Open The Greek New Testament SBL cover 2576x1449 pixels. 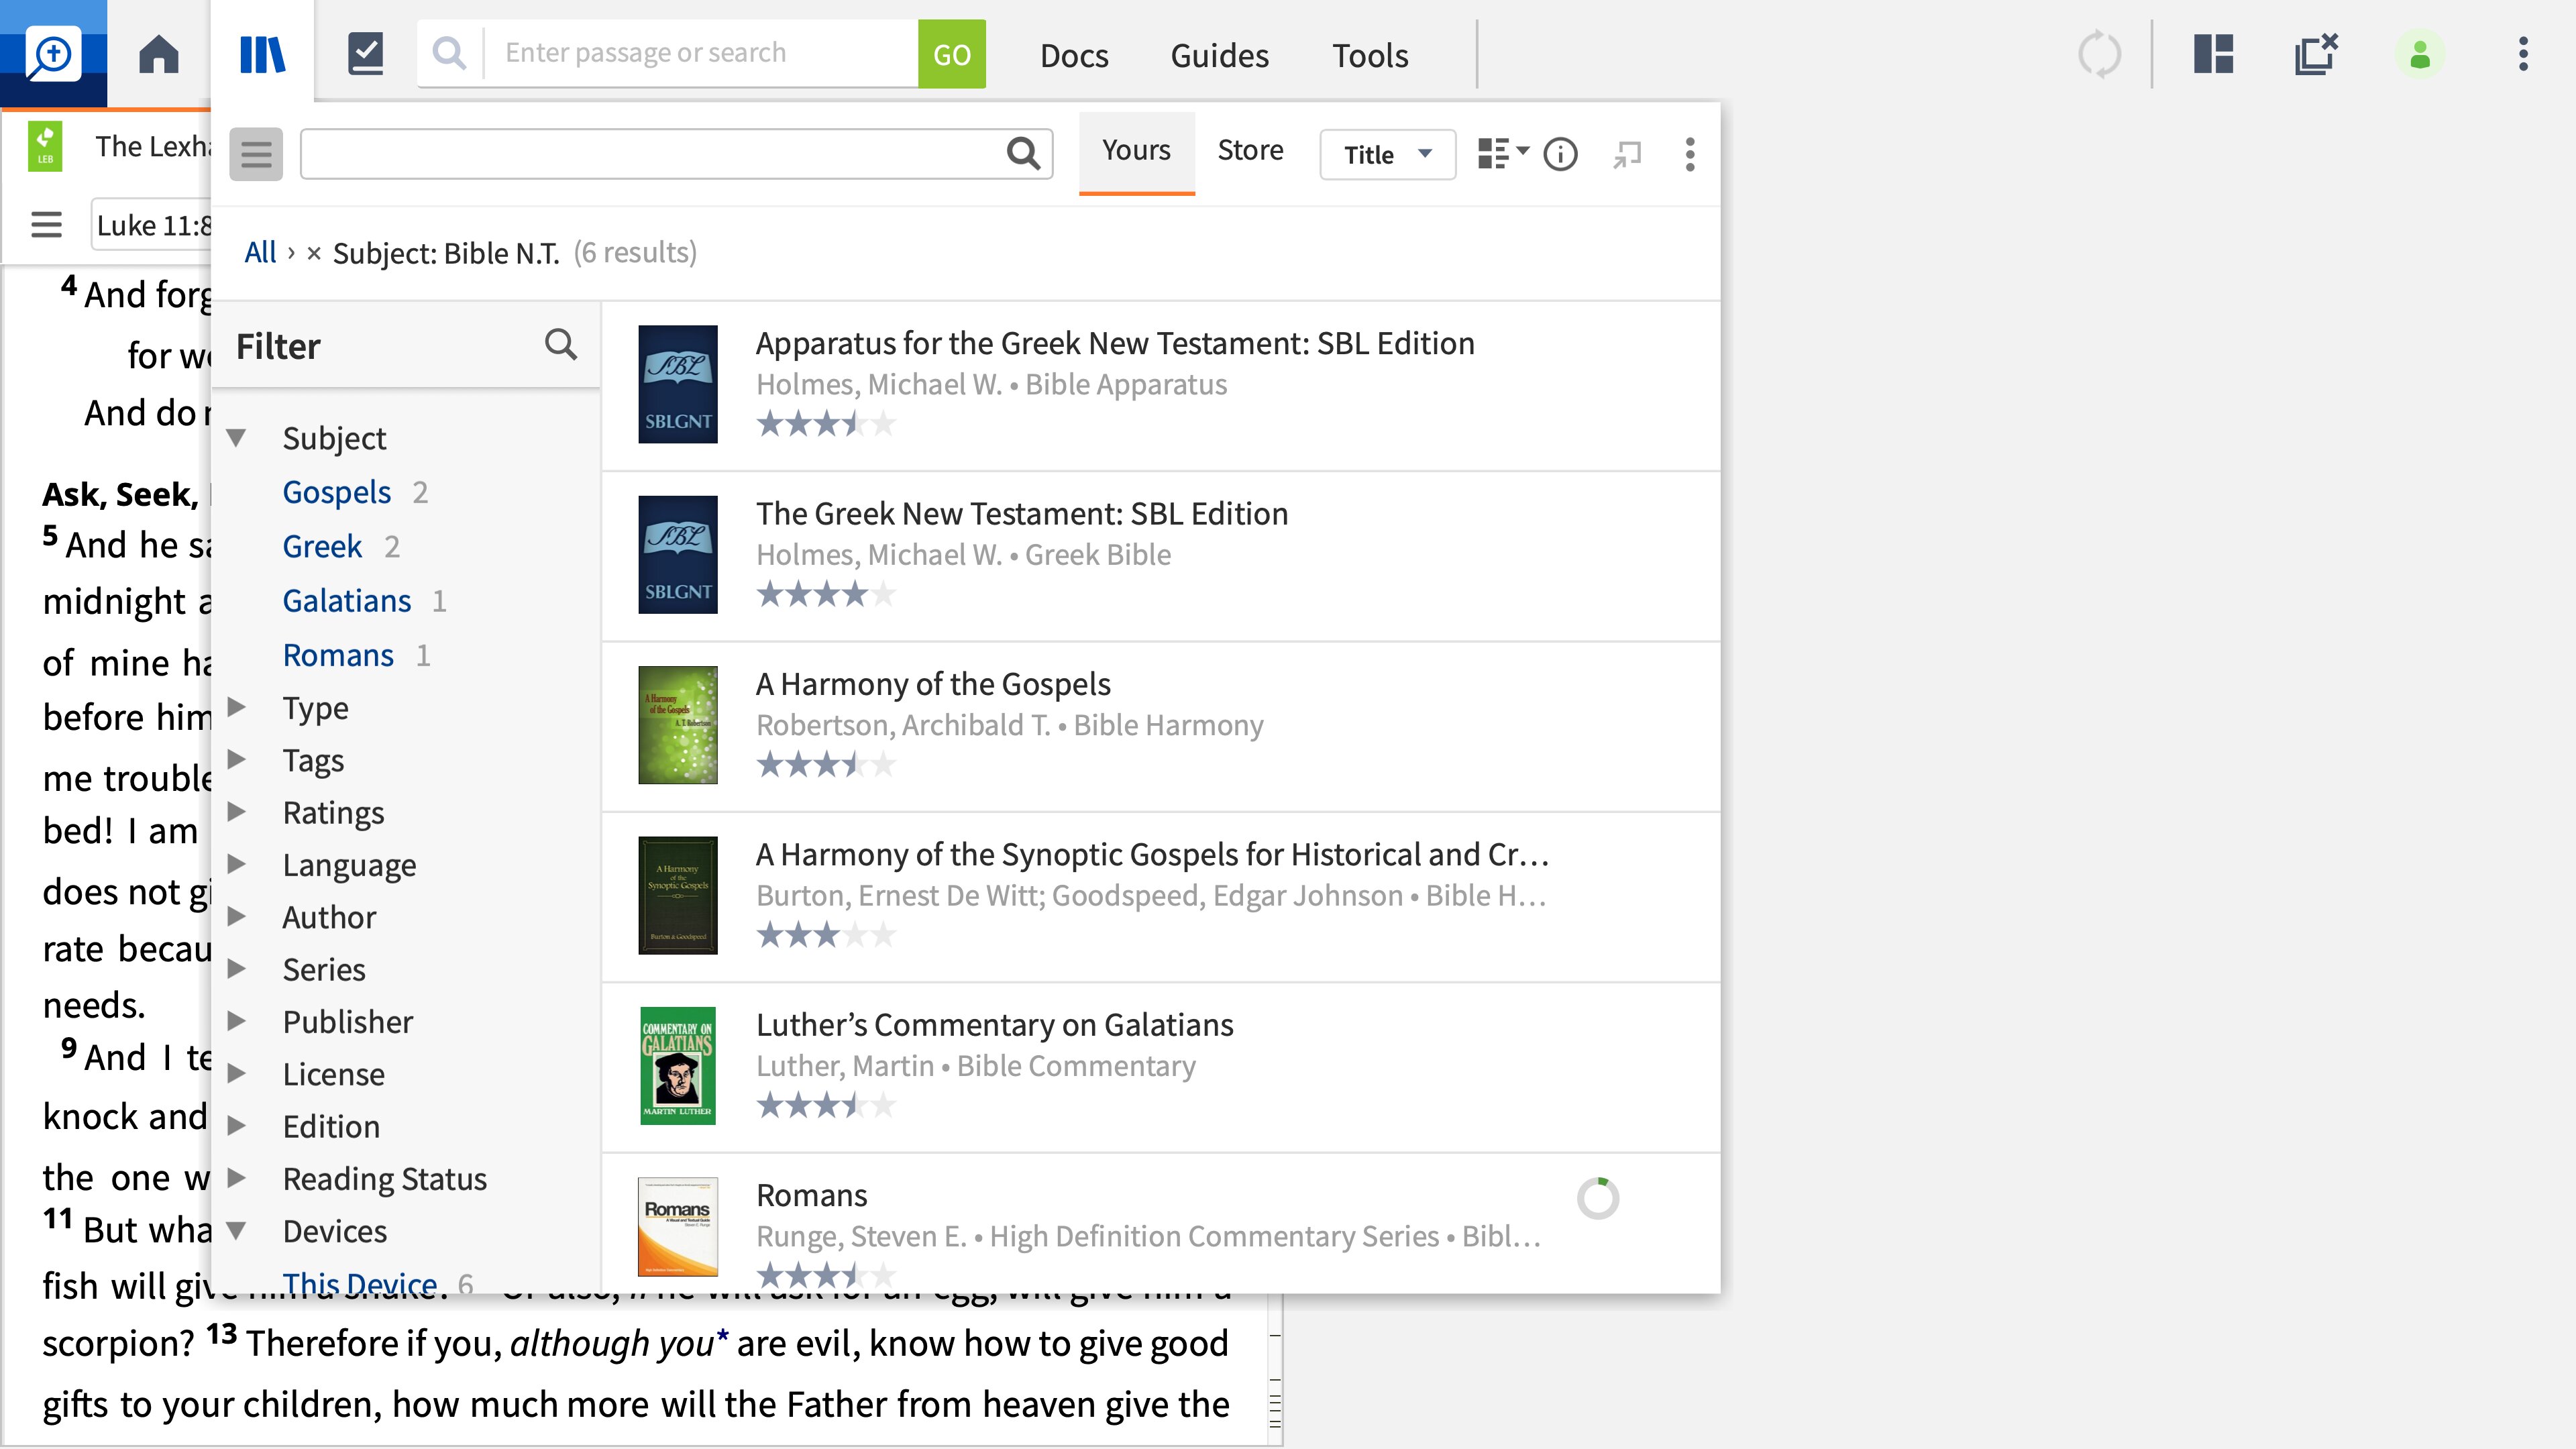pos(678,554)
